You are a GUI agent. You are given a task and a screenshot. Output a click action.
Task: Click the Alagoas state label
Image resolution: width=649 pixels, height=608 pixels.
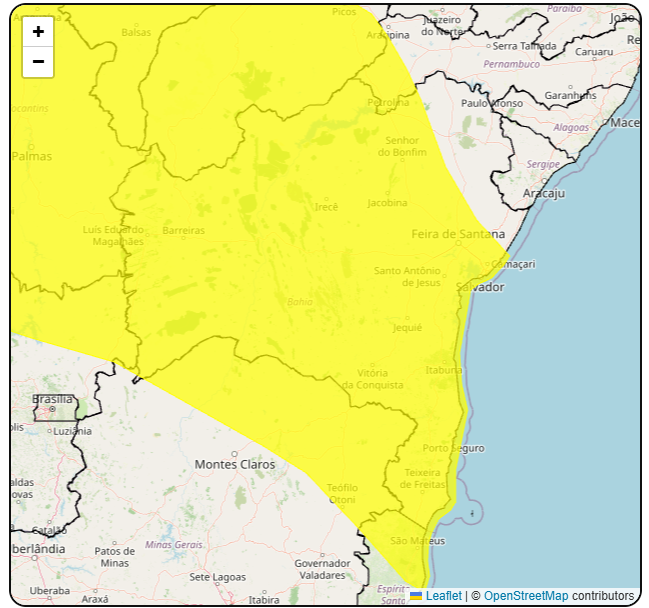(571, 127)
